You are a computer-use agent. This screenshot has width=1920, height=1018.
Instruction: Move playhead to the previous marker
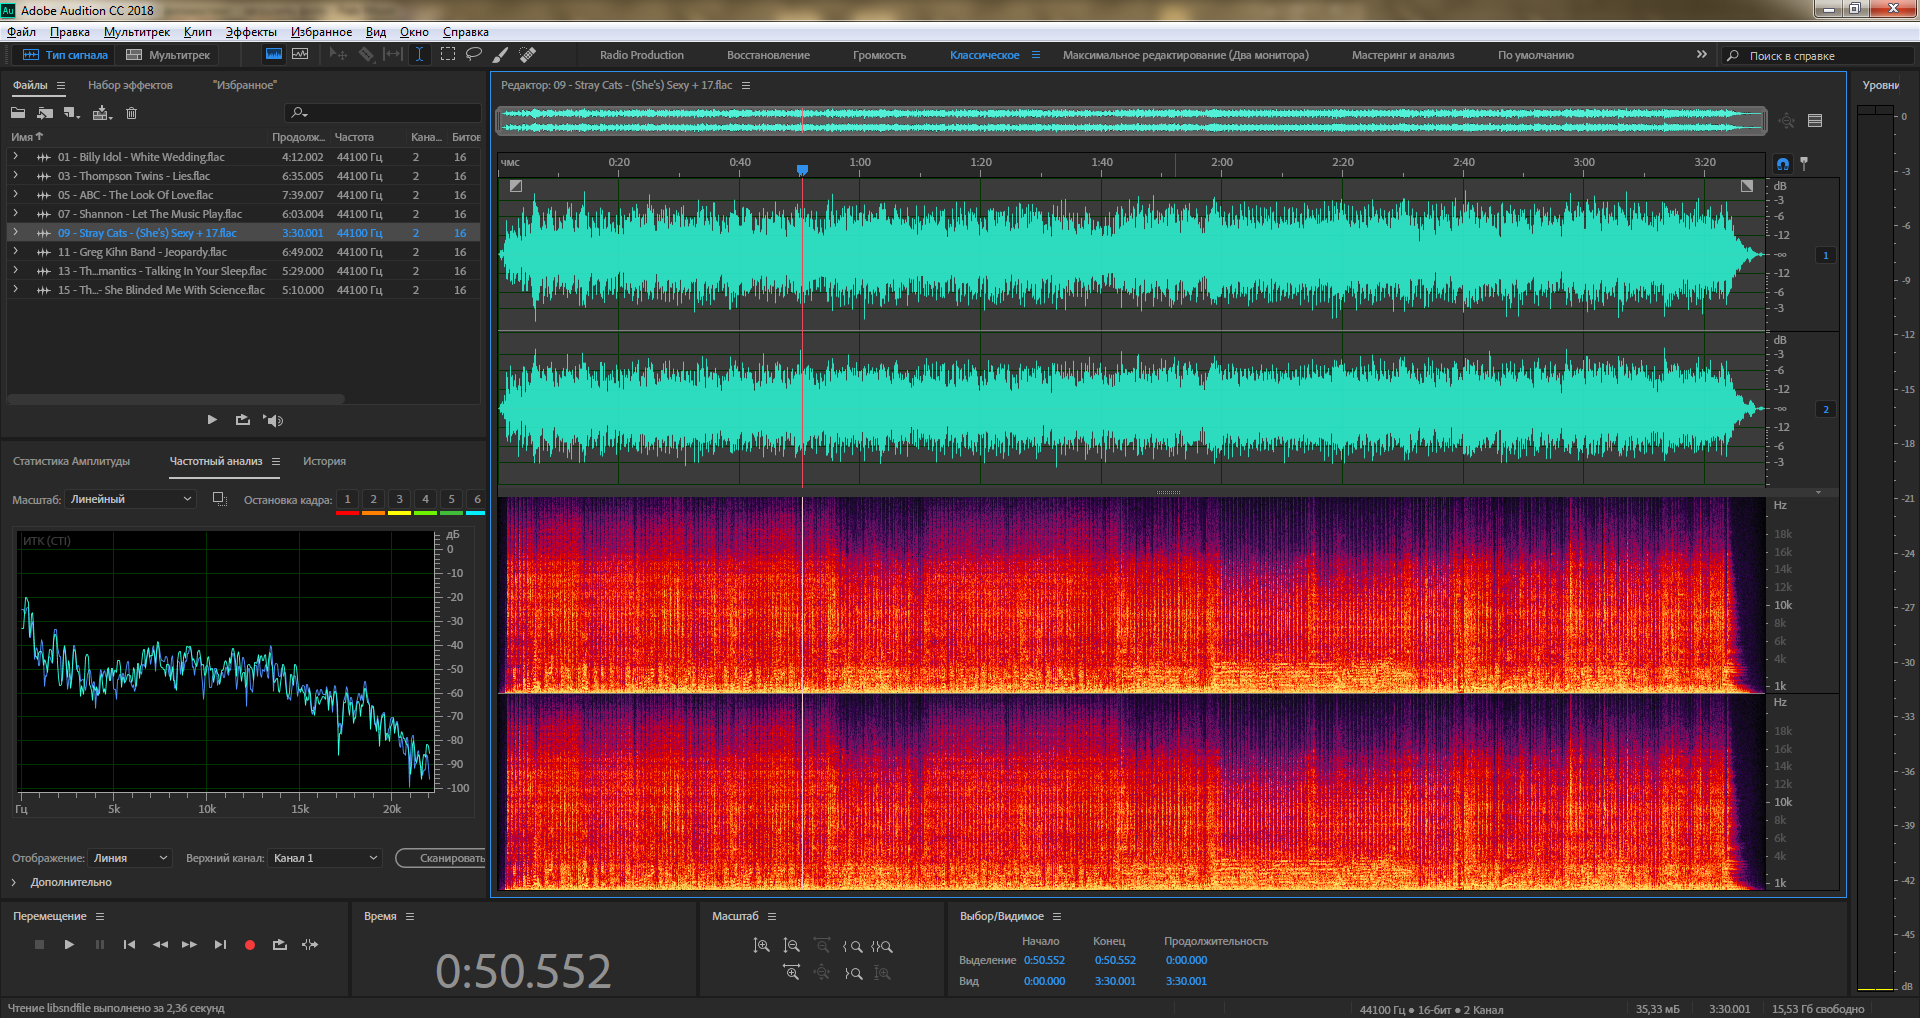coord(129,945)
